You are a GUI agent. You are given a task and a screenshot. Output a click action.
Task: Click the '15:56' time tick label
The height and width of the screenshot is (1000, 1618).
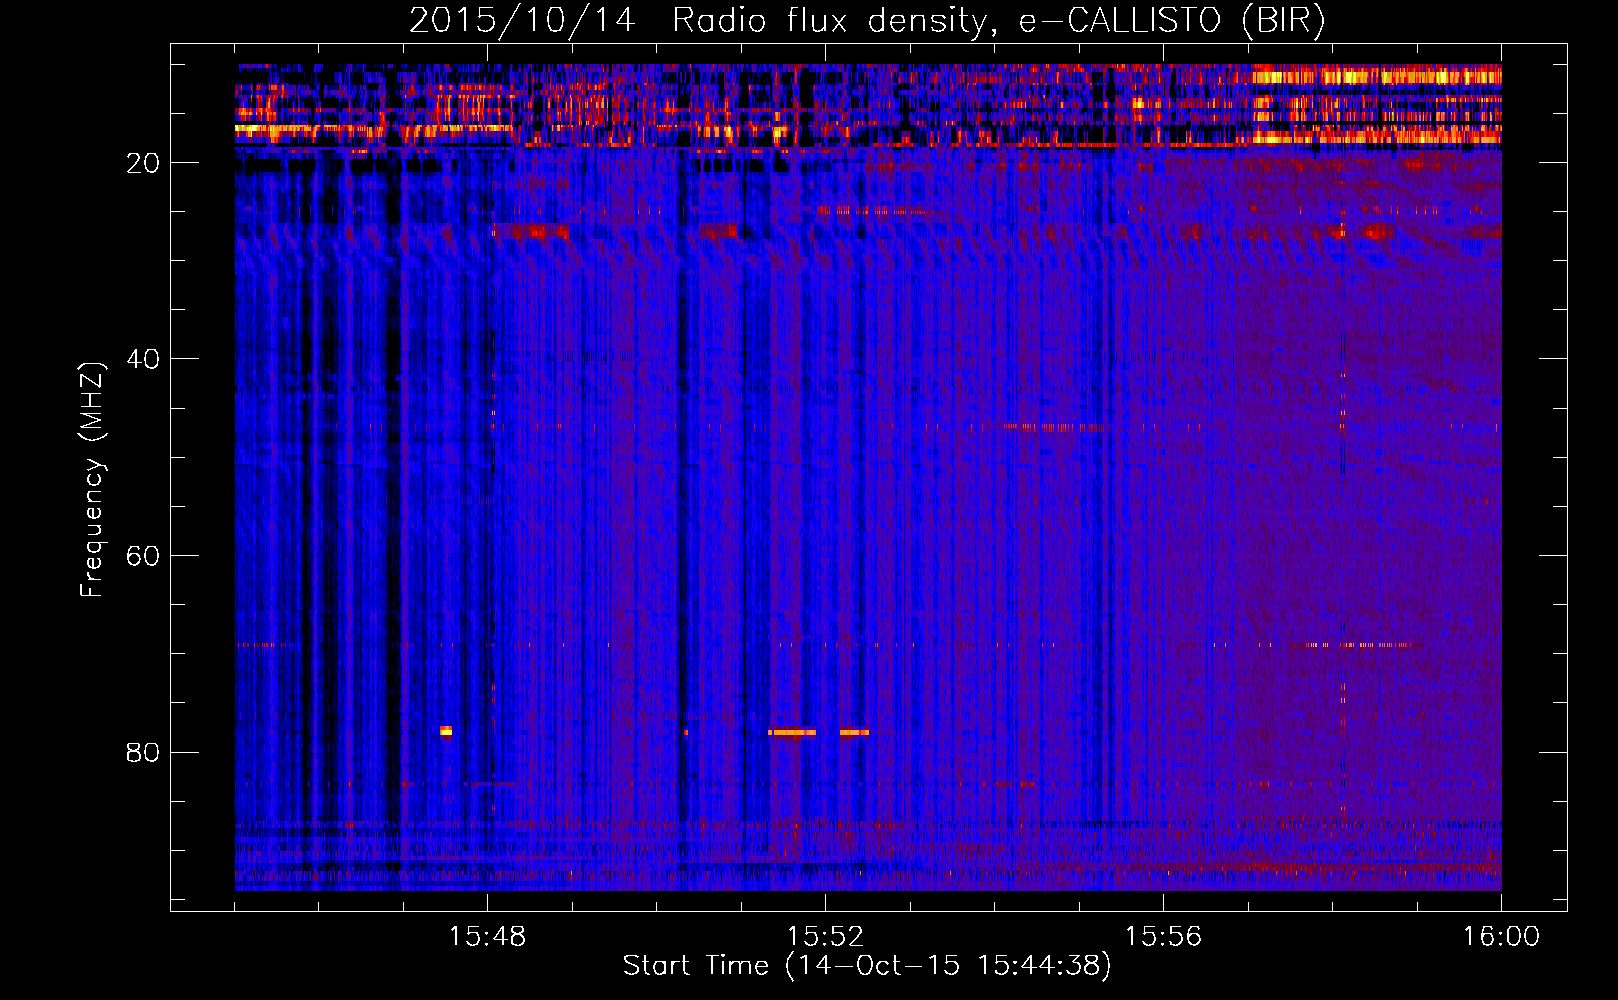(x=1163, y=937)
